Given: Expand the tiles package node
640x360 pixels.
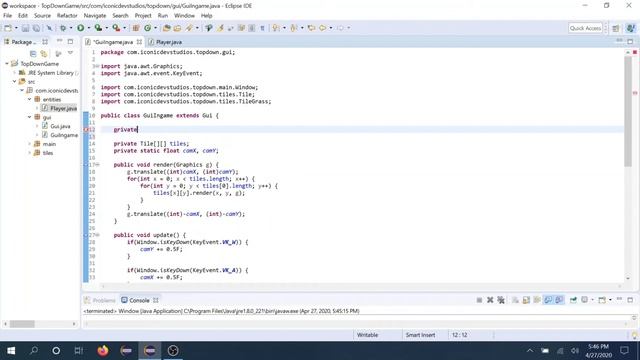Looking at the screenshot, I should point(30,153).
